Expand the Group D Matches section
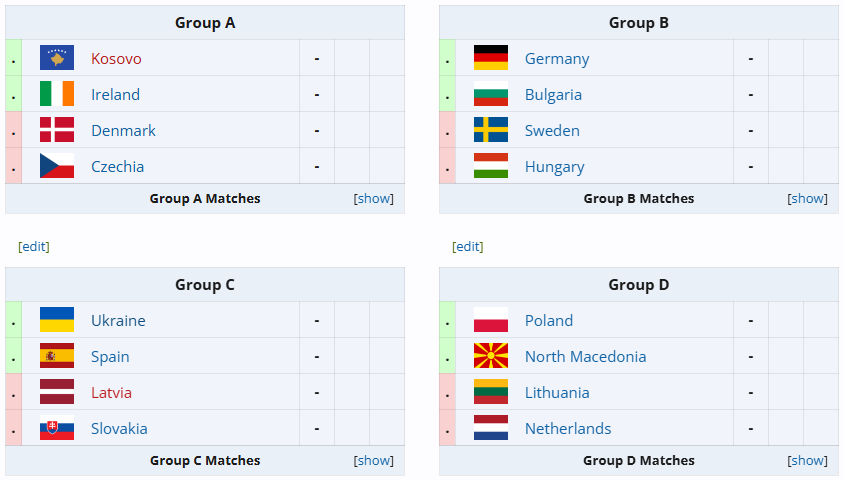Viewport: 844px width, 480px height. tap(807, 461)
